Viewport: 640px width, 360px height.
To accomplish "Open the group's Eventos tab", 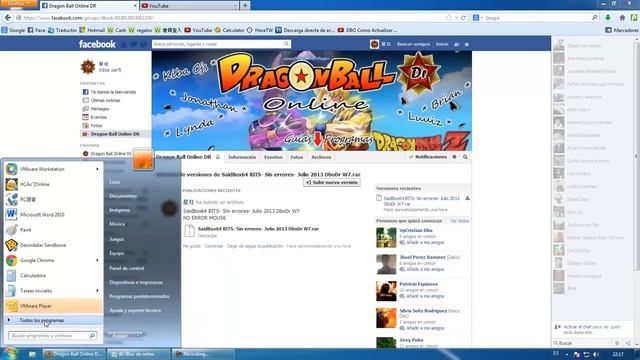I will click(273, 157).
